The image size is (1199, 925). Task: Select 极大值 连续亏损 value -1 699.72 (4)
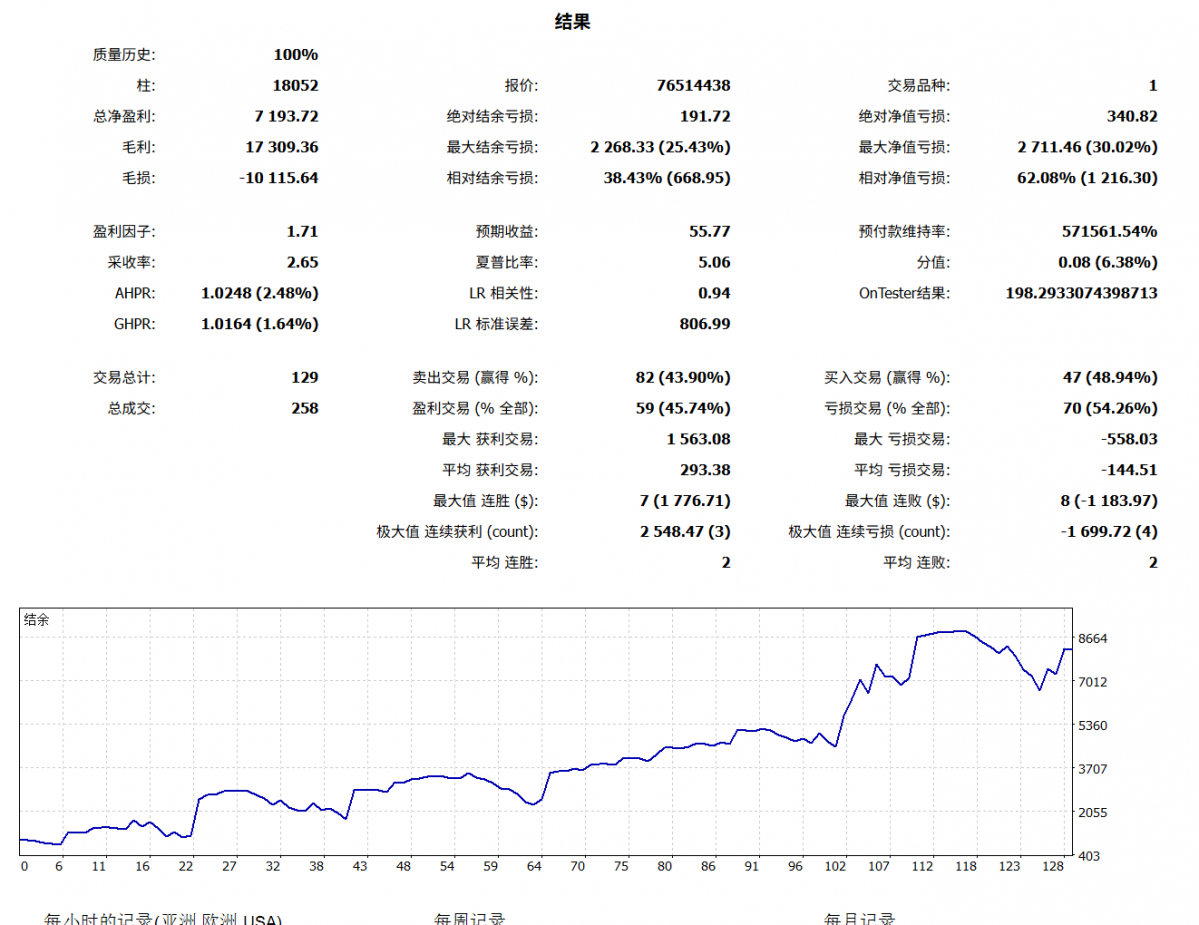(x=1109, y=531)
